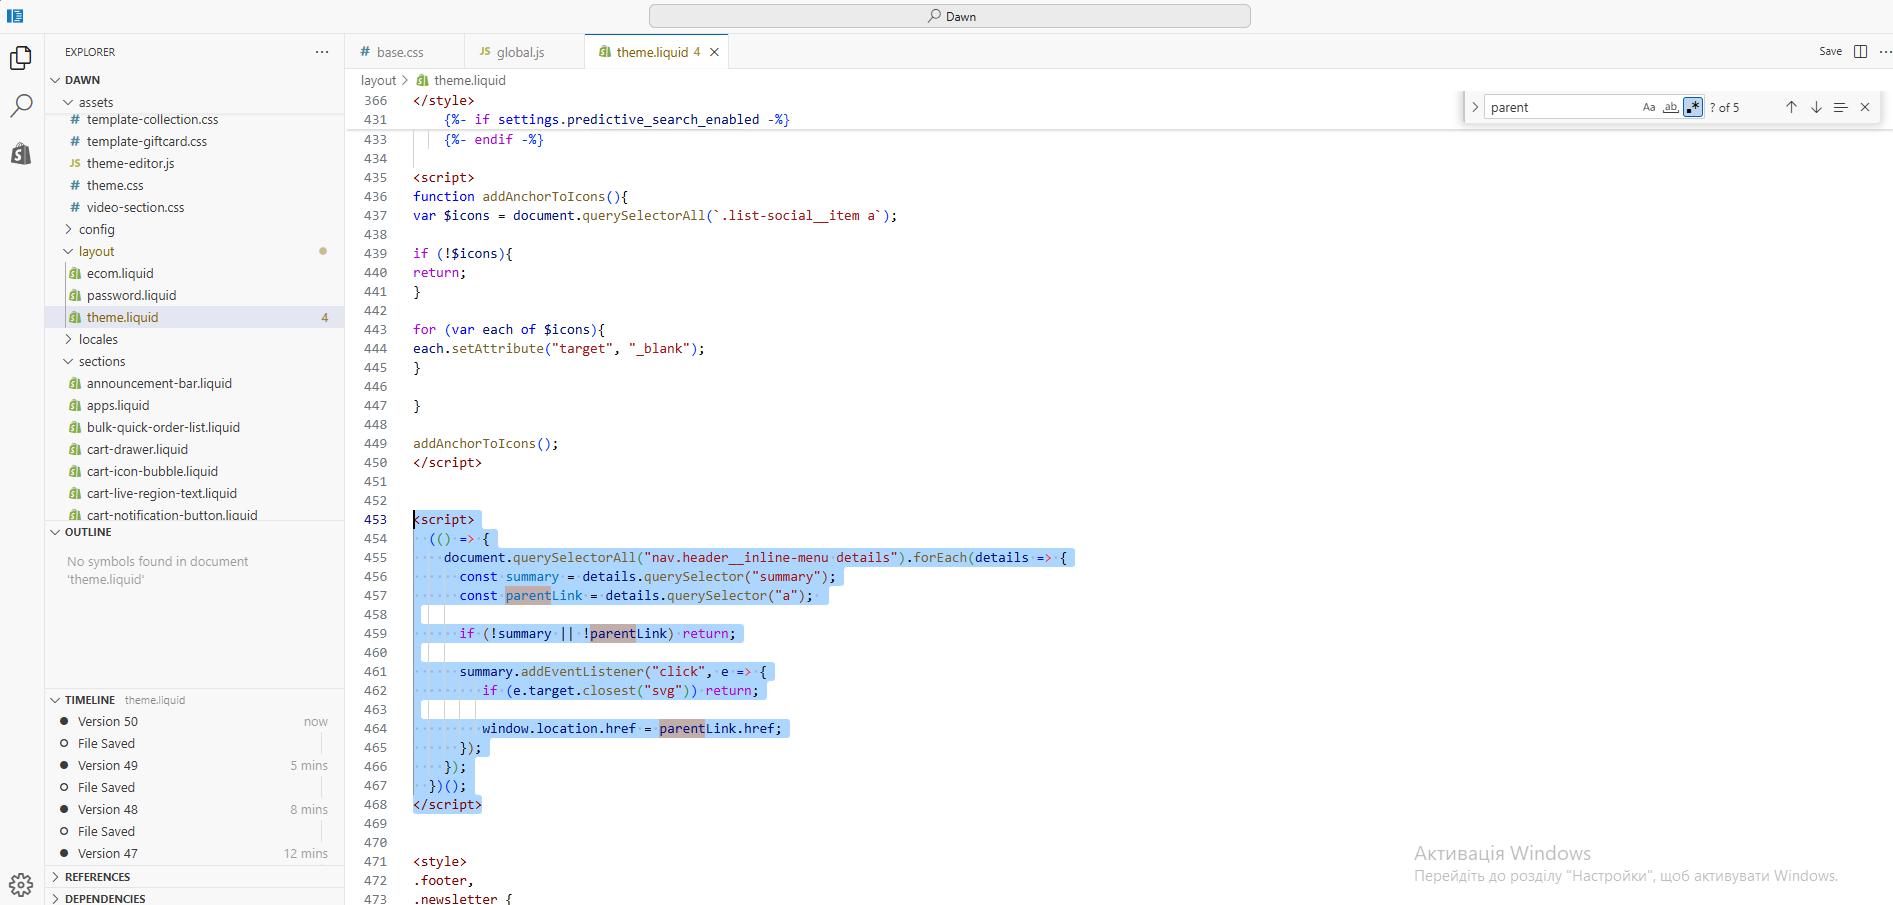1893x905 pixels.
Task: Expand the replace field in find widget
Action: pos(1475,107)
